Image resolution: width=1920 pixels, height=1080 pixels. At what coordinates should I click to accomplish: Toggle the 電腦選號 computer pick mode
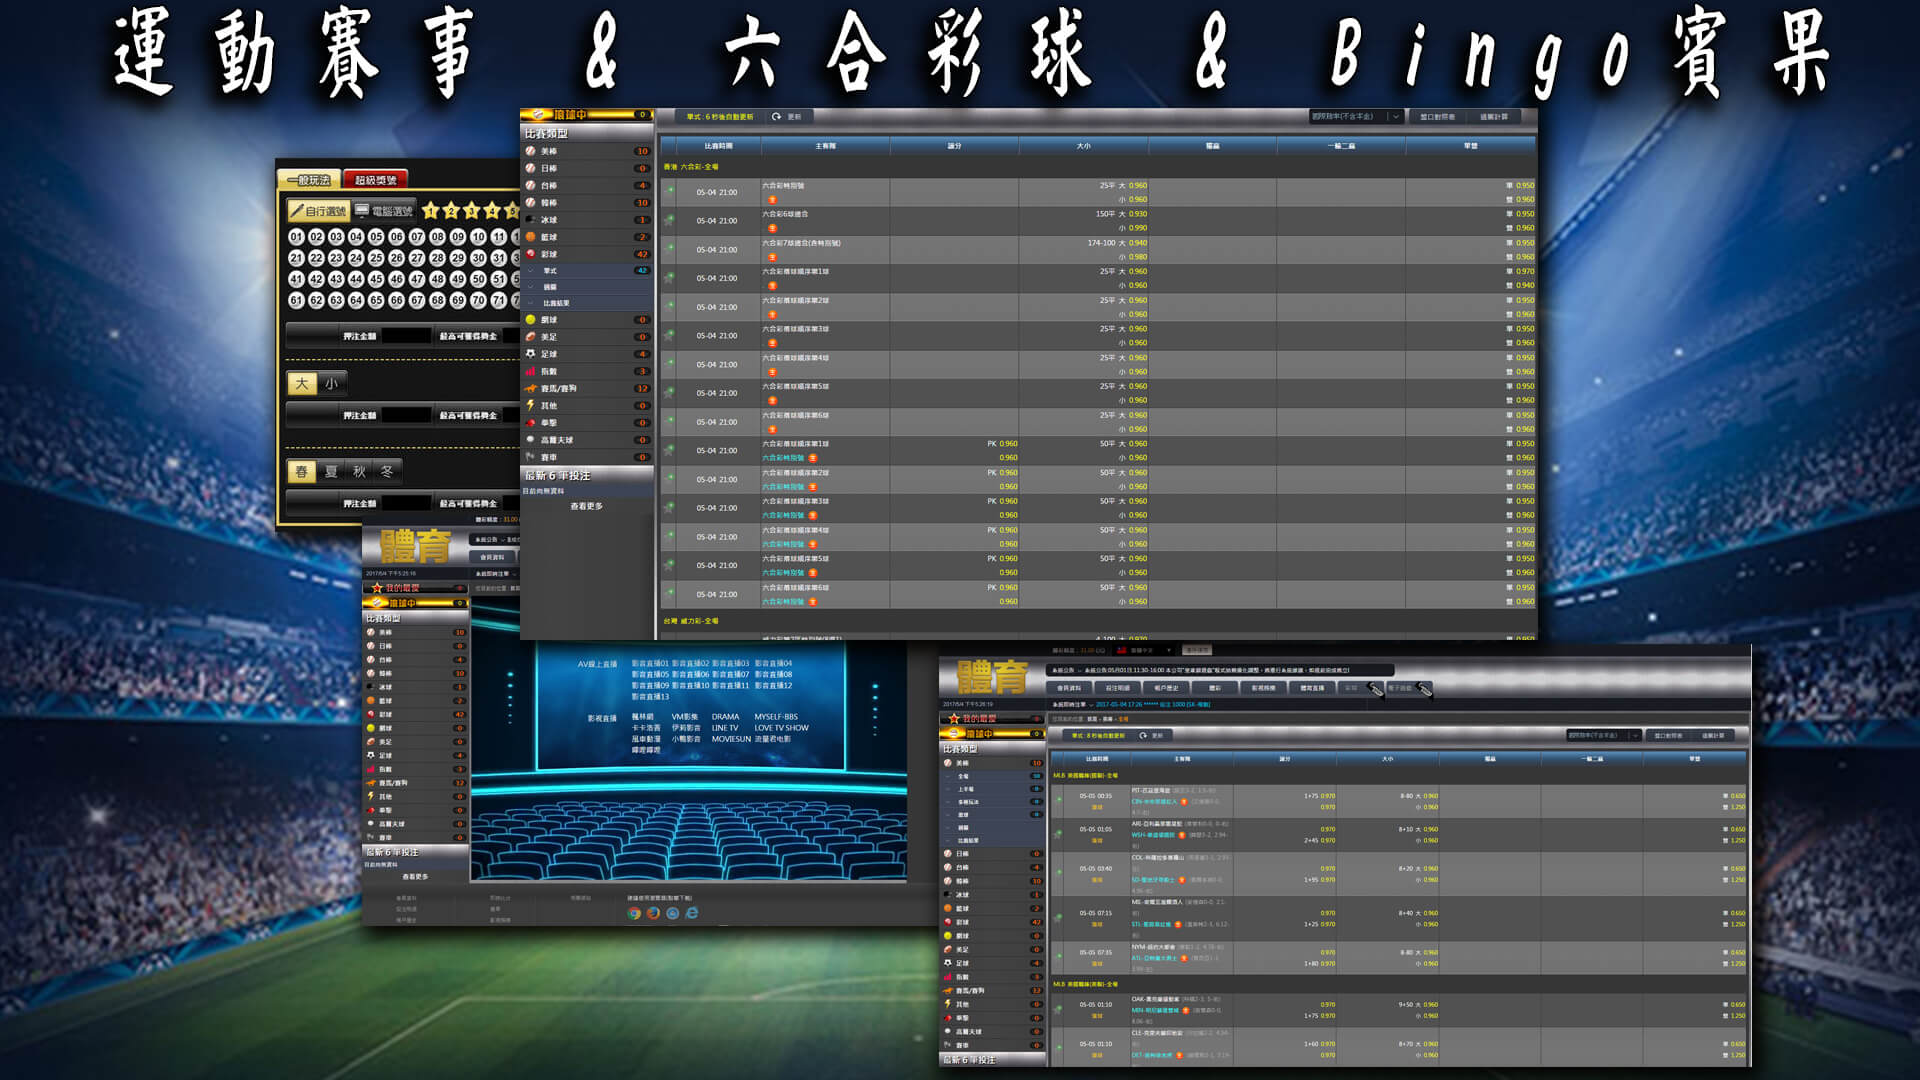[x=384, y=211]
